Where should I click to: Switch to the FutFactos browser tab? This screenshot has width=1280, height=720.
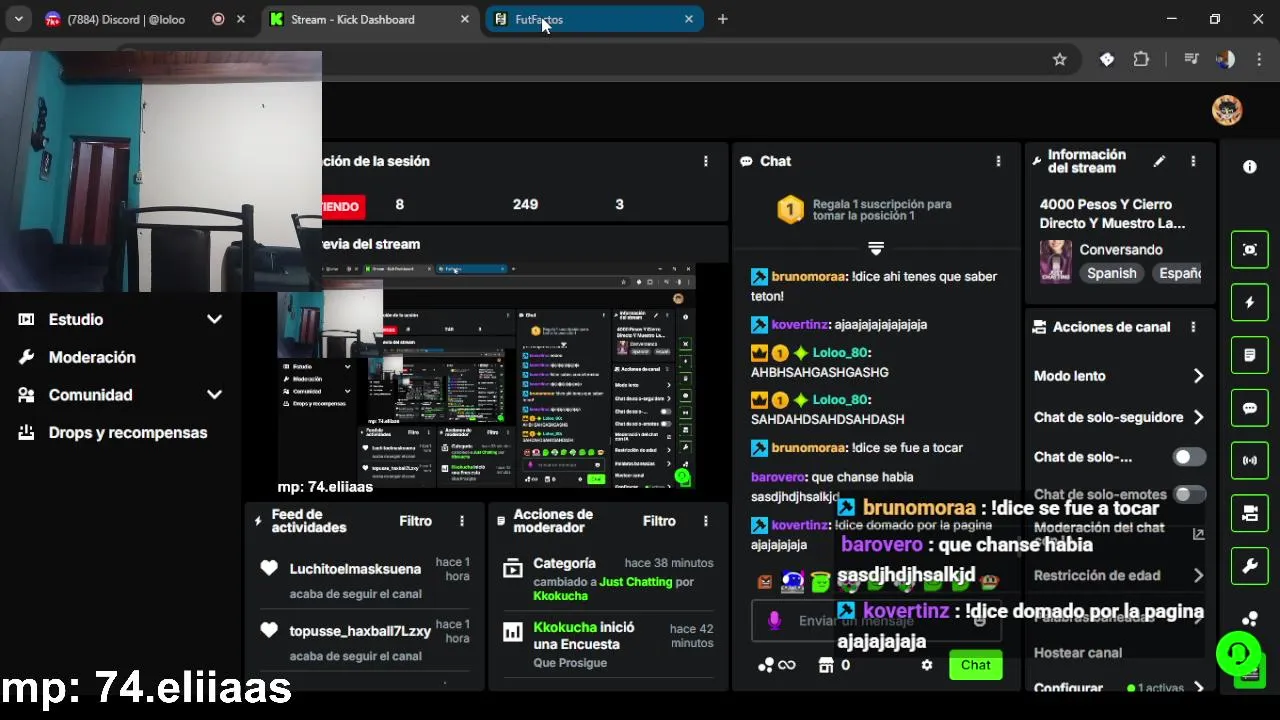[x=595, y=19]
